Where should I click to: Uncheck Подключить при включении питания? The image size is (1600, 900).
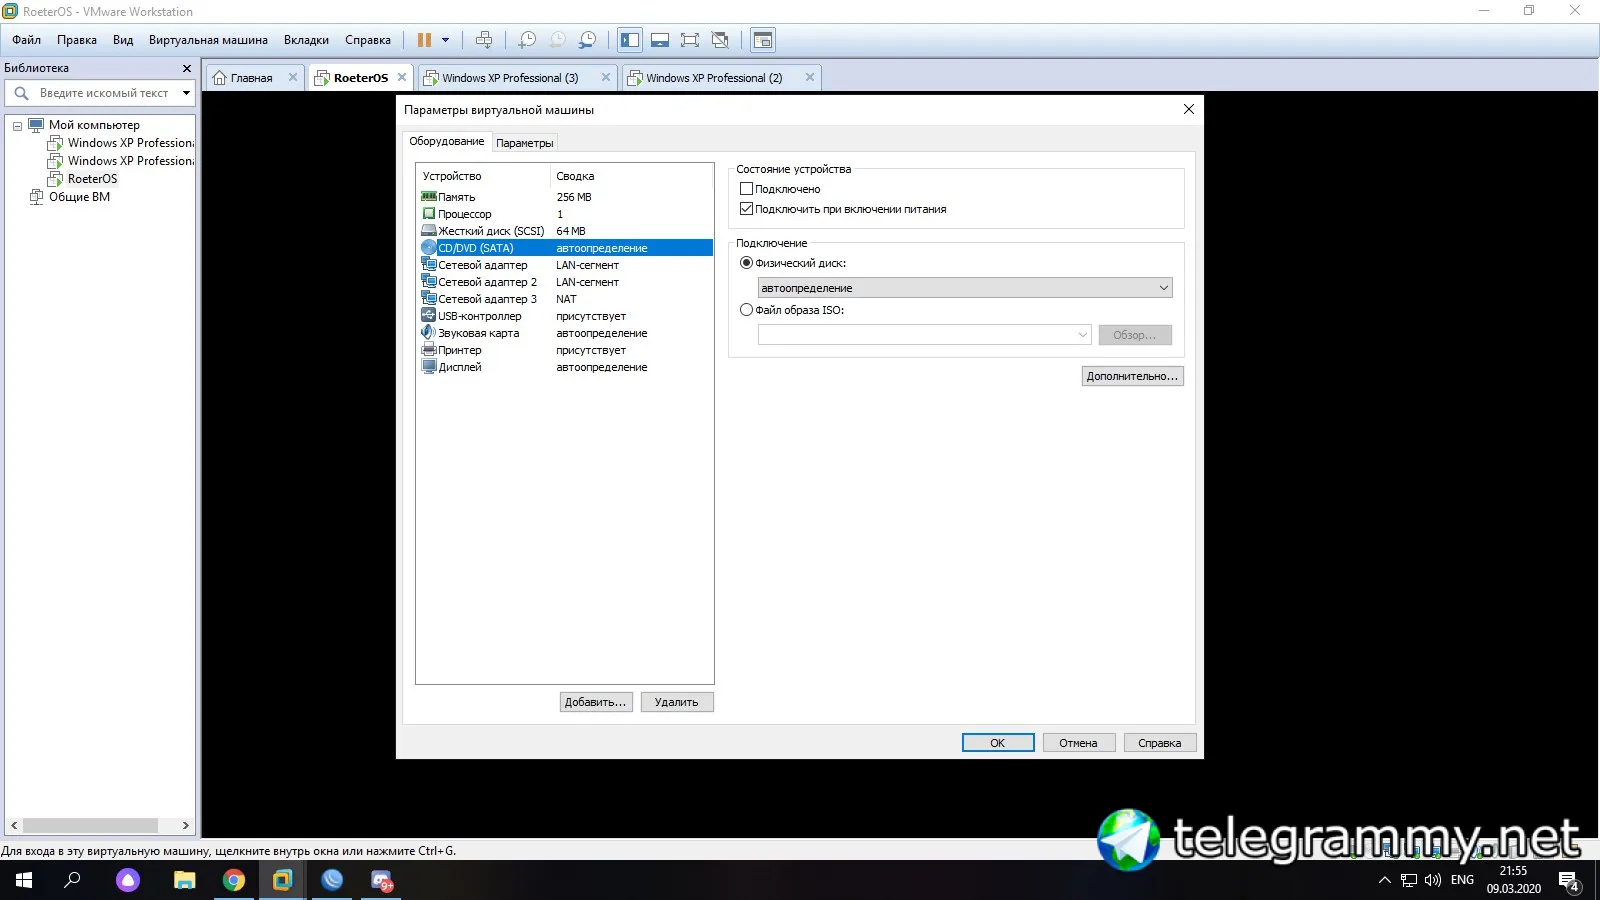pyautogui.click(x=746, y=209)
